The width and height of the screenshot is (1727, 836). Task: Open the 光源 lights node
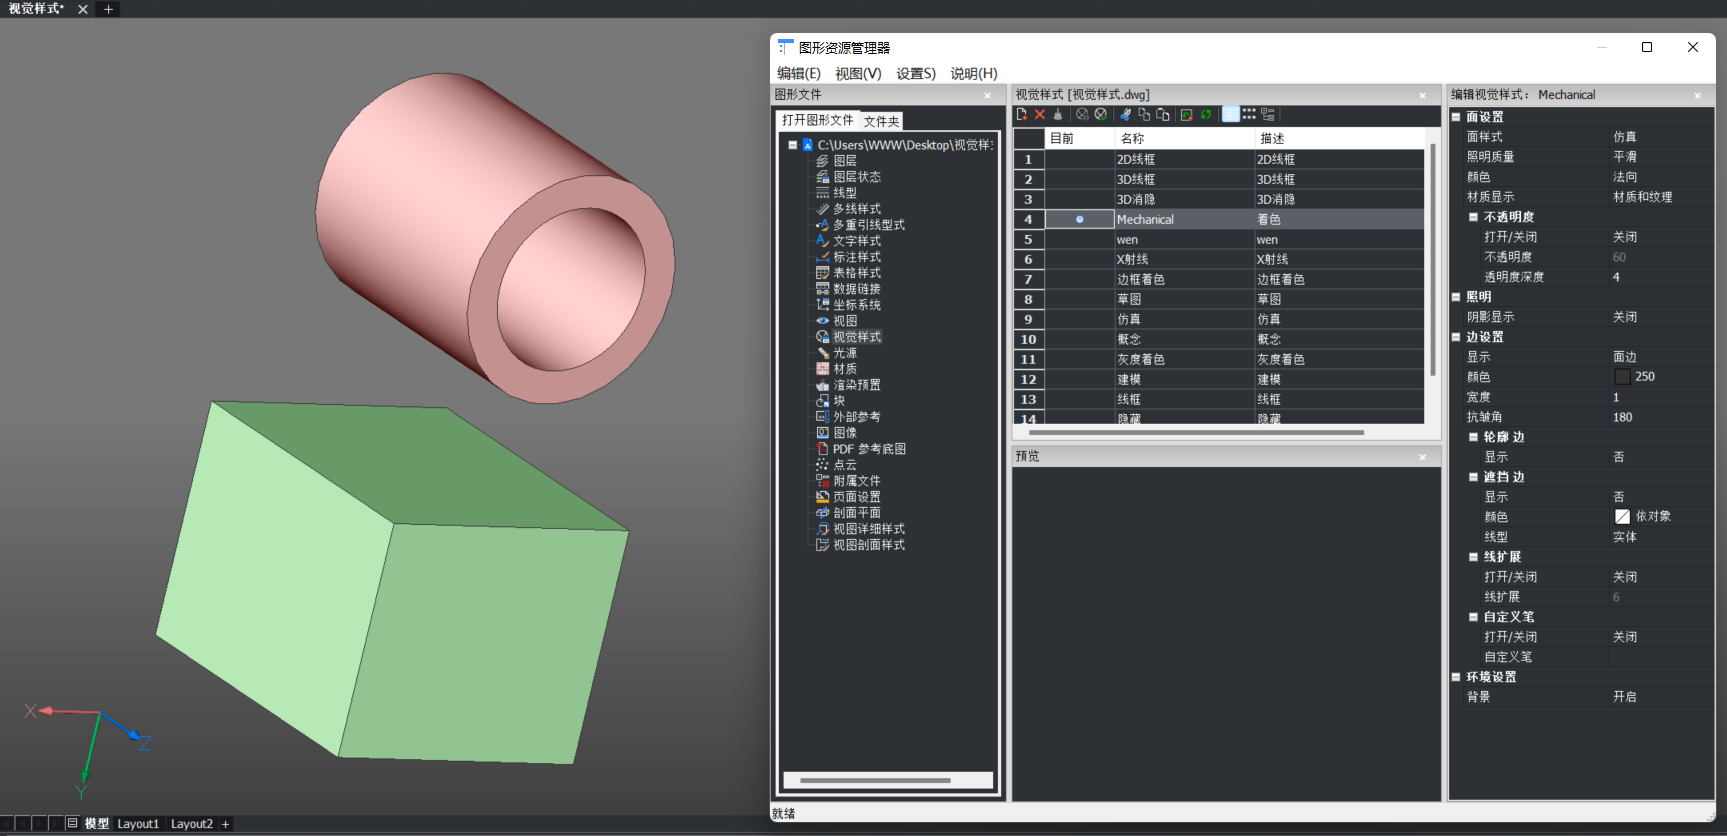click(844, 353)
